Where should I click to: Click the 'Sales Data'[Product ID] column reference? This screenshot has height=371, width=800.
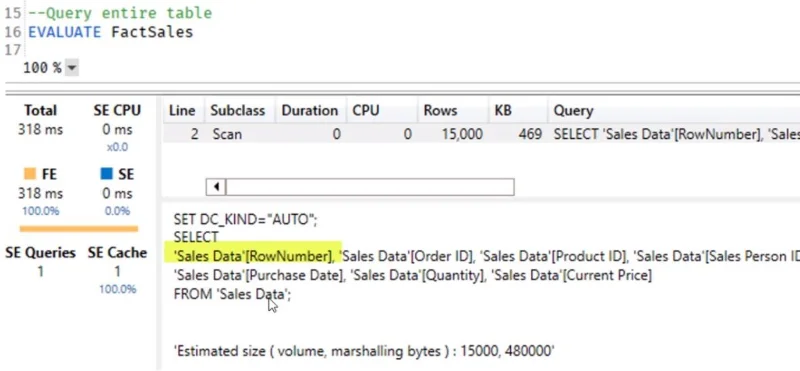pos(553,256)
